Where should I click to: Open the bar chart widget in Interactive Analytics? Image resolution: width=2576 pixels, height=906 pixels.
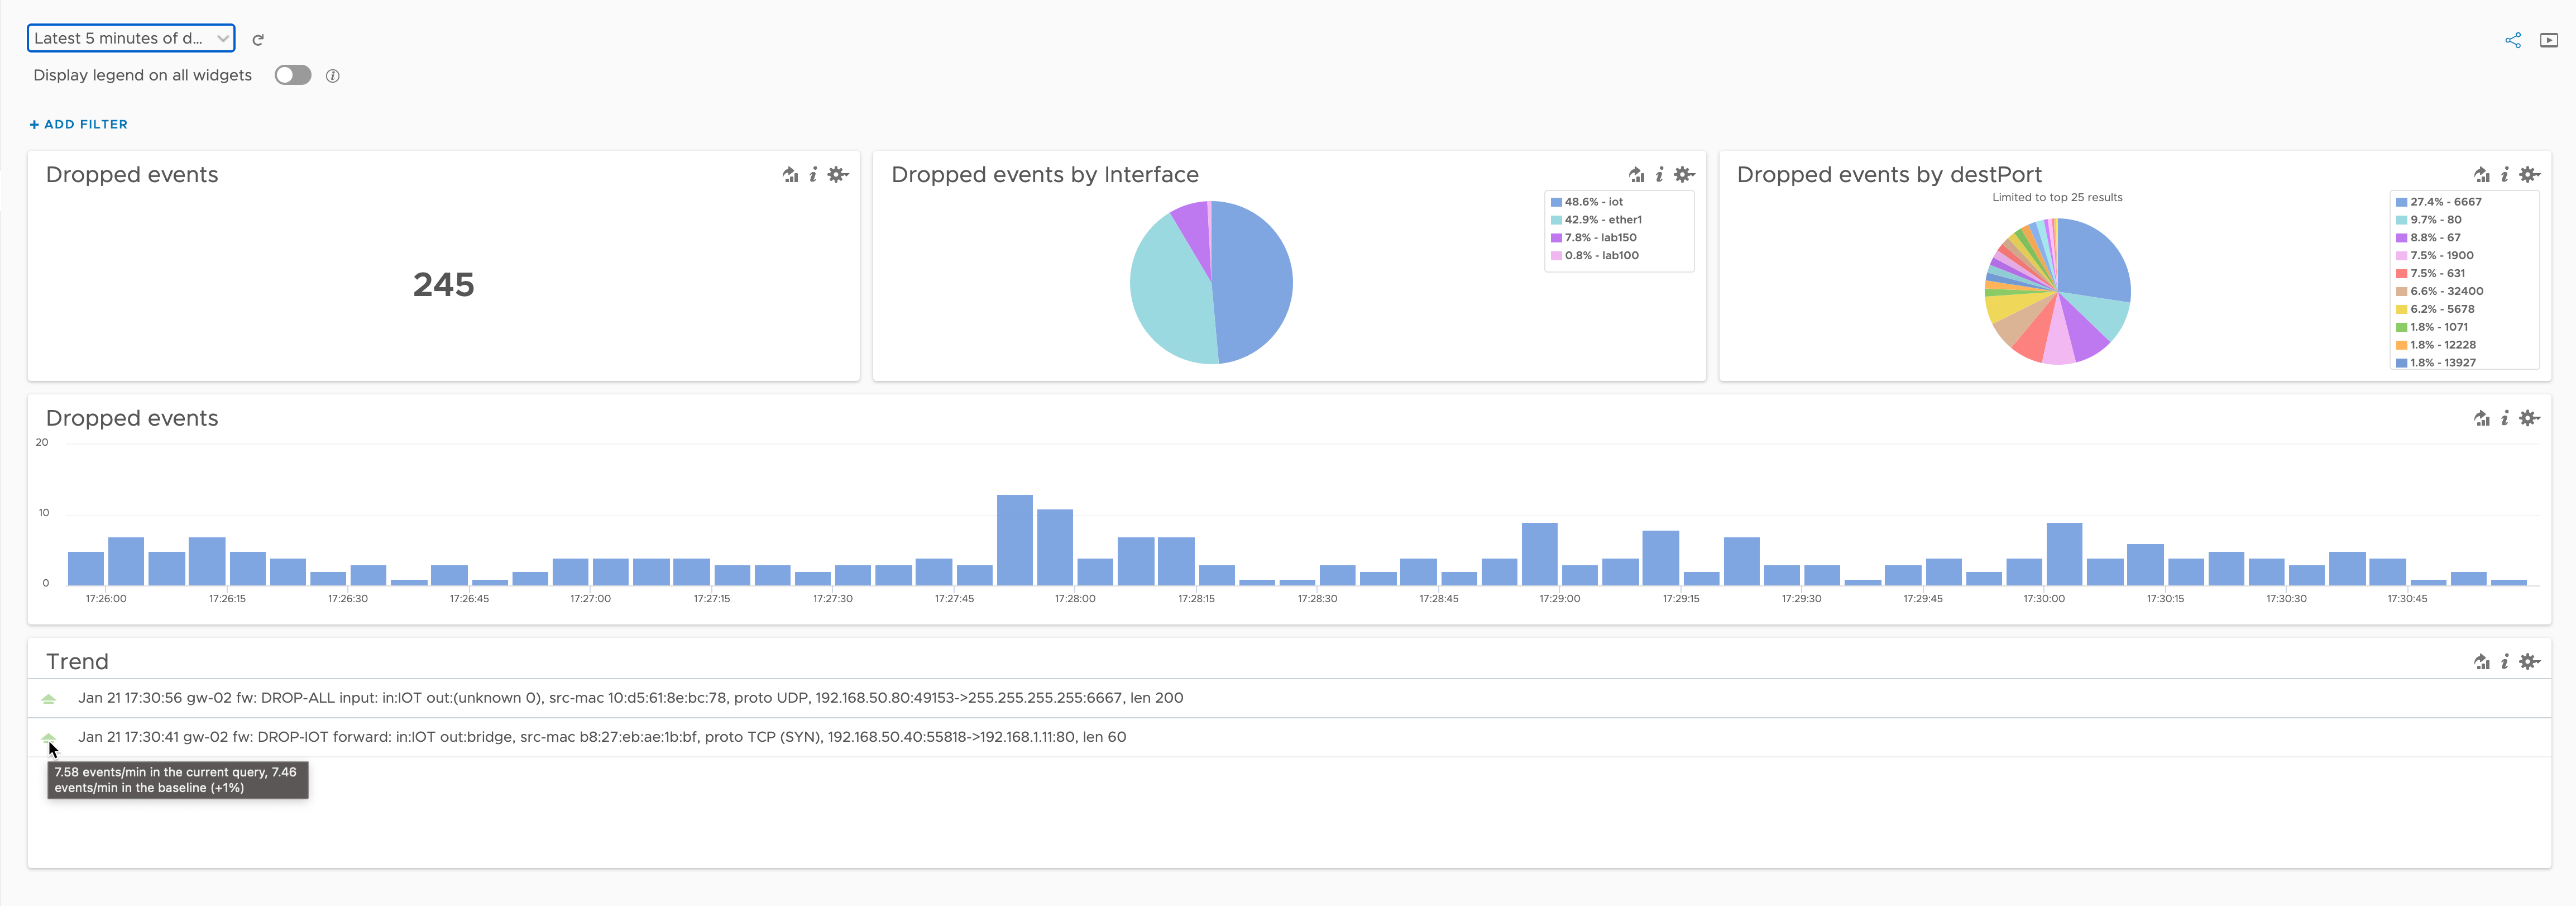coord(2481,418)
